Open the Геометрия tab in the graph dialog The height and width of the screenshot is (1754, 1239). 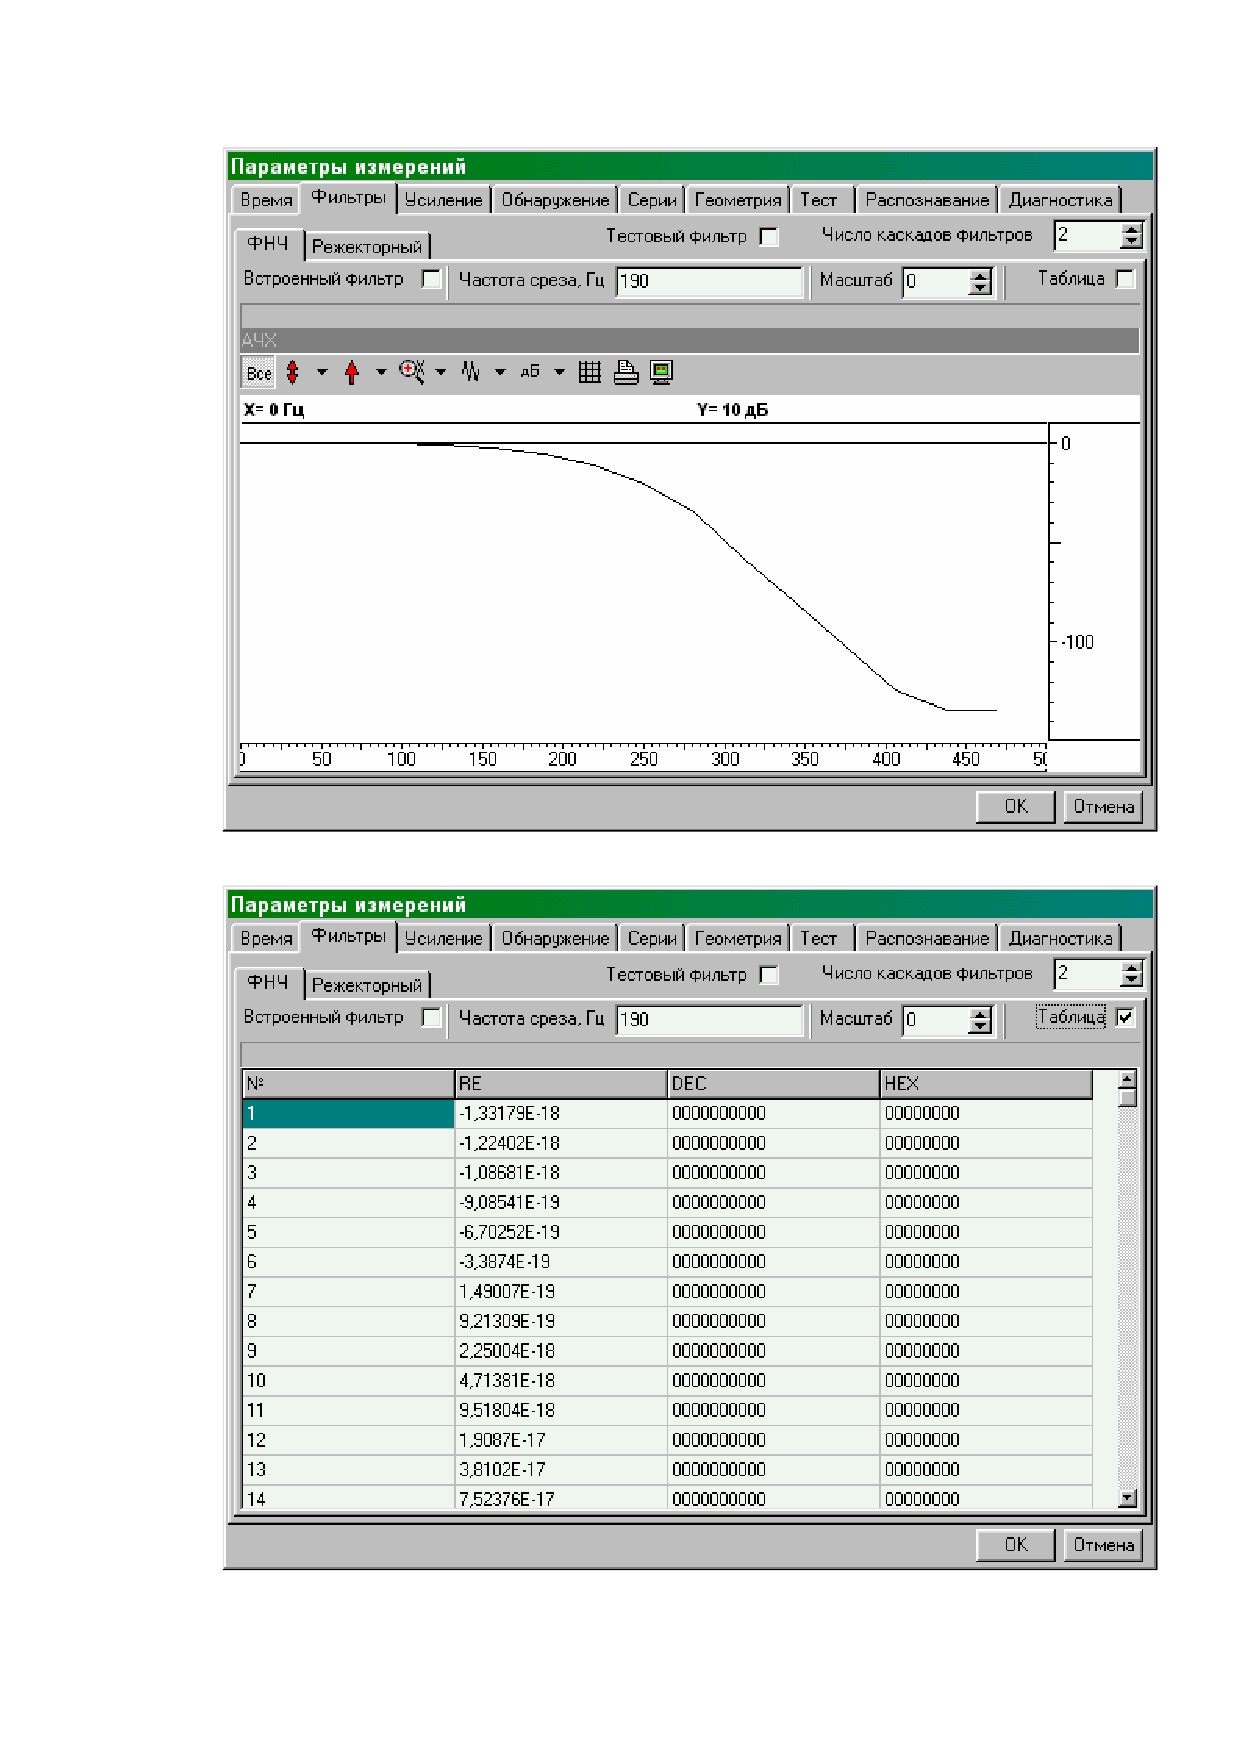tap(738, 200)
